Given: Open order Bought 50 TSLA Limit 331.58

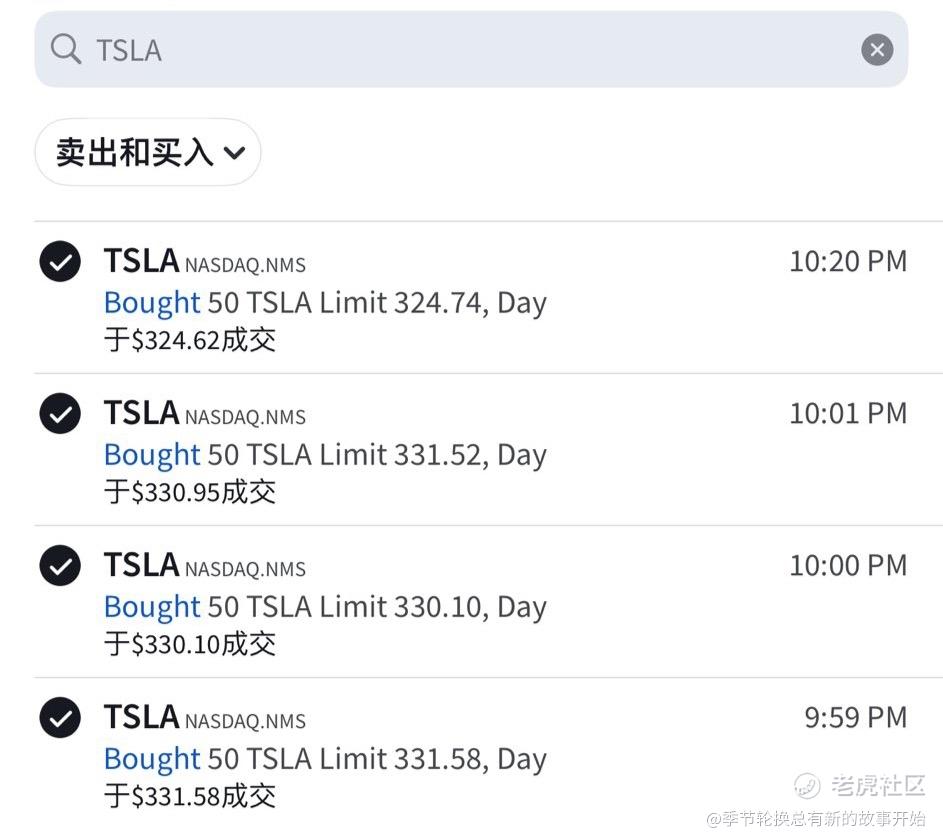Looking at the screenshot, I should coord(325,758).
